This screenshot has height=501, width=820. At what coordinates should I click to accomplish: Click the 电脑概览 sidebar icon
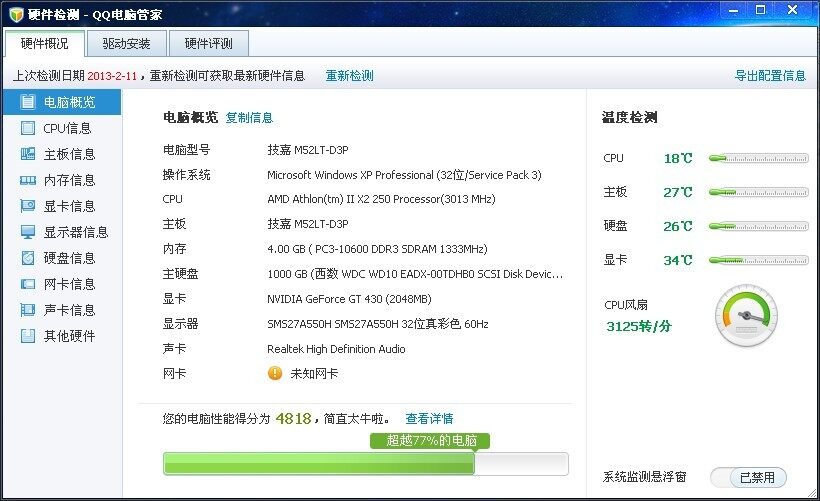[28, 102]
